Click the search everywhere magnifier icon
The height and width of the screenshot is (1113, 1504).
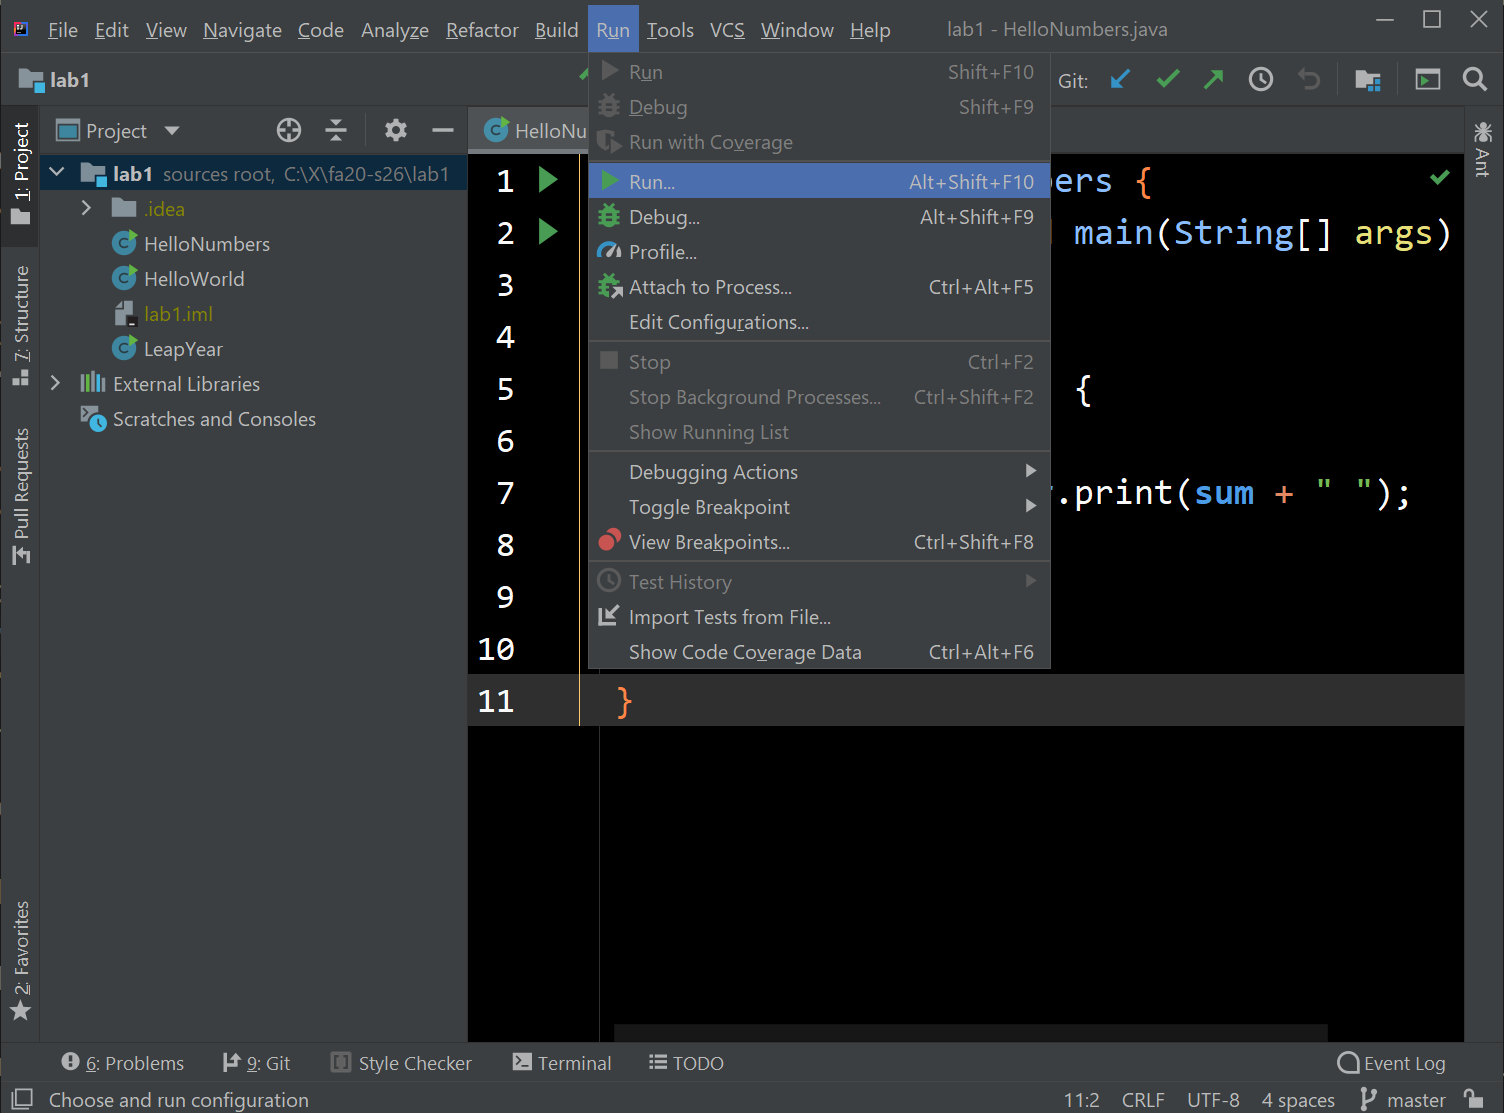(1474, 80)
